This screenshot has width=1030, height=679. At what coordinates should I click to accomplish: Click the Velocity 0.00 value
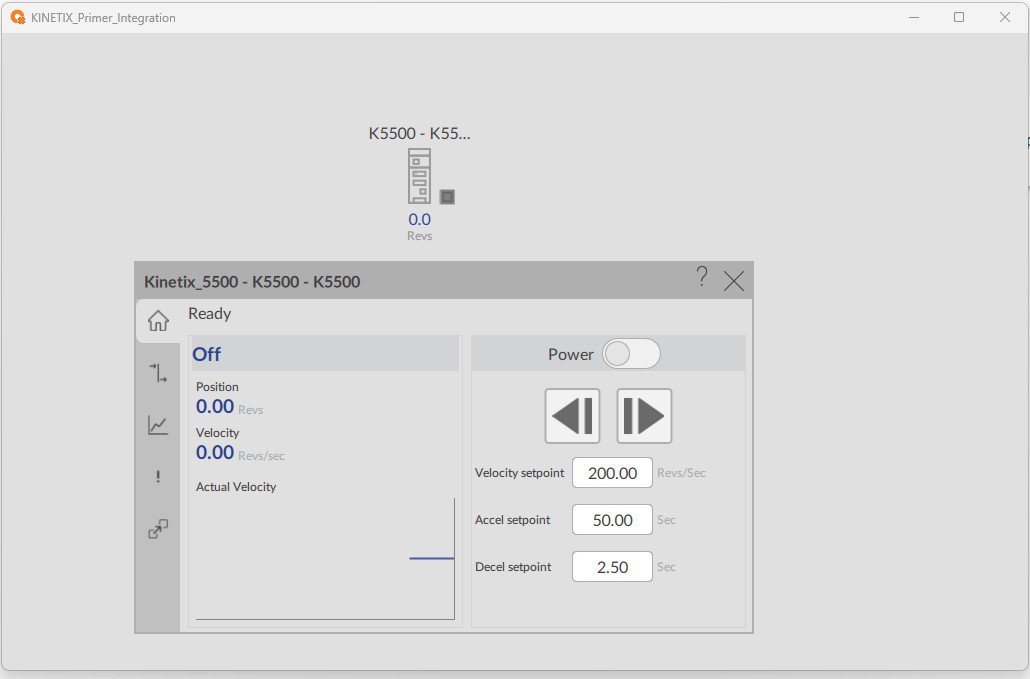pos(215,452)
